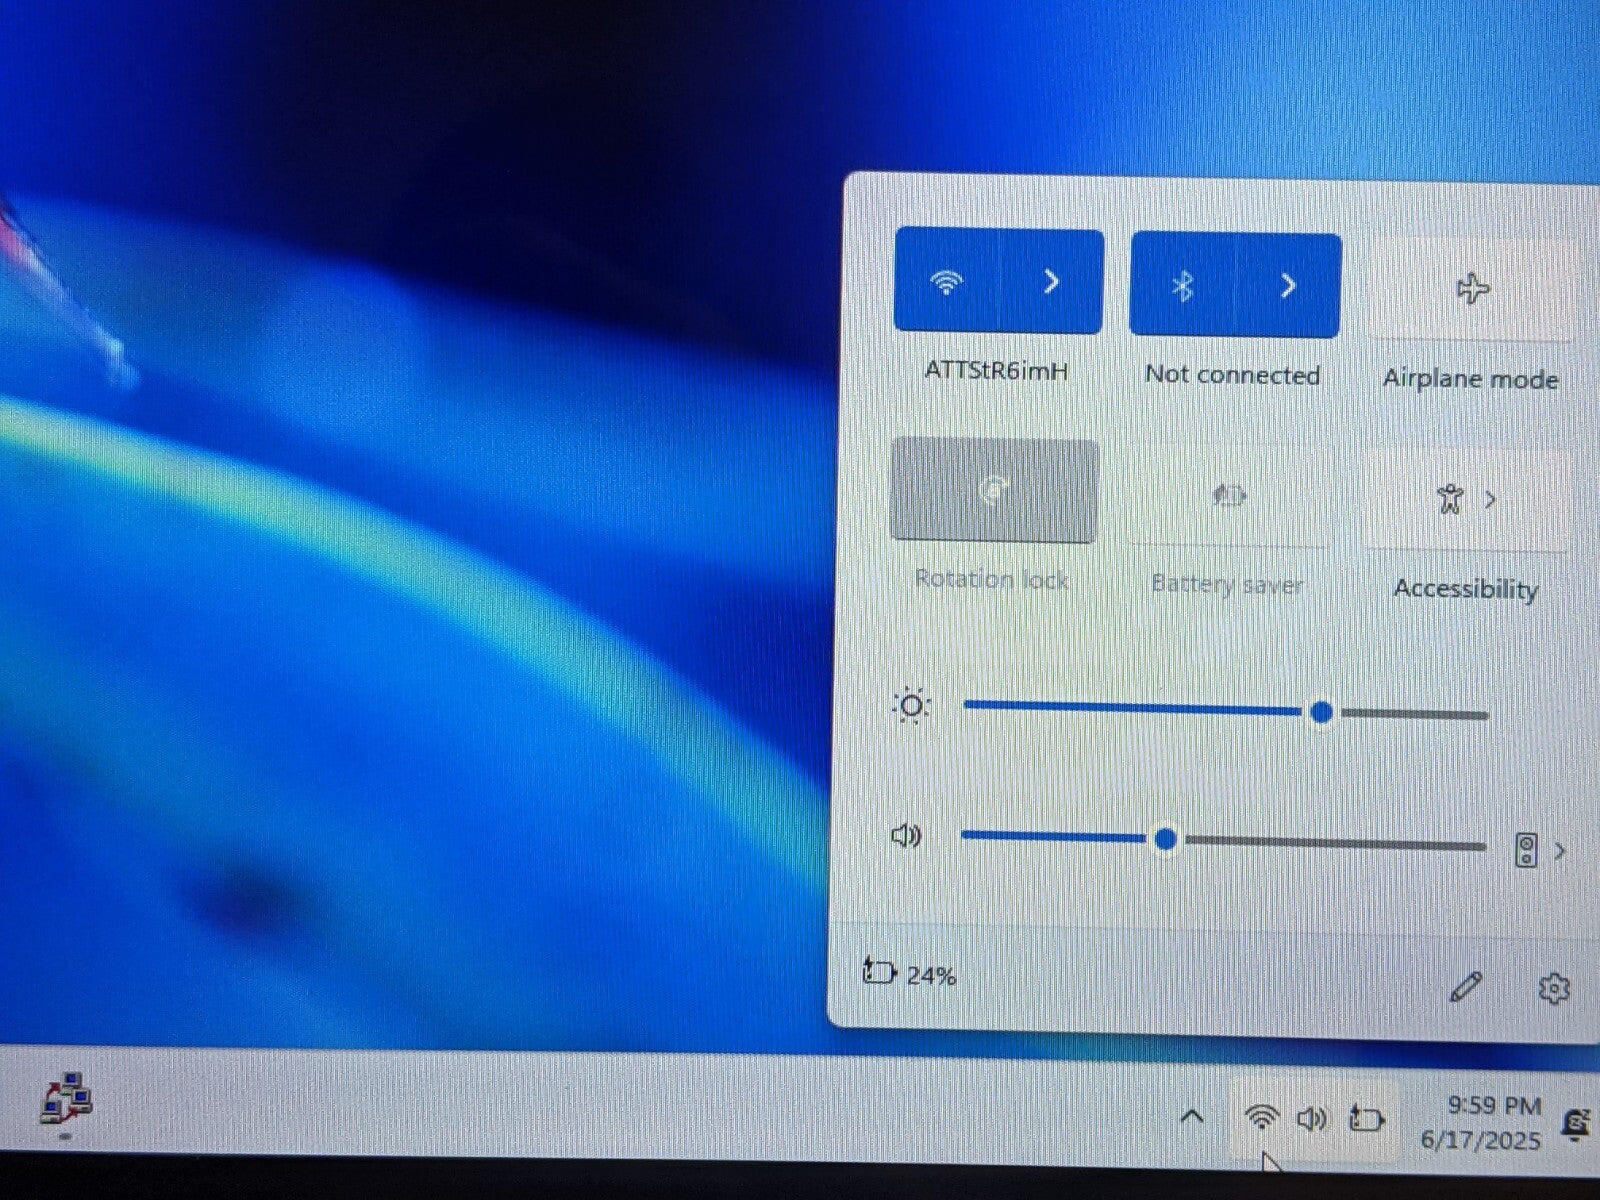Screen dimensions: 1600x1200
Task: Select a sound output device icon
Action: (1526, 850)
